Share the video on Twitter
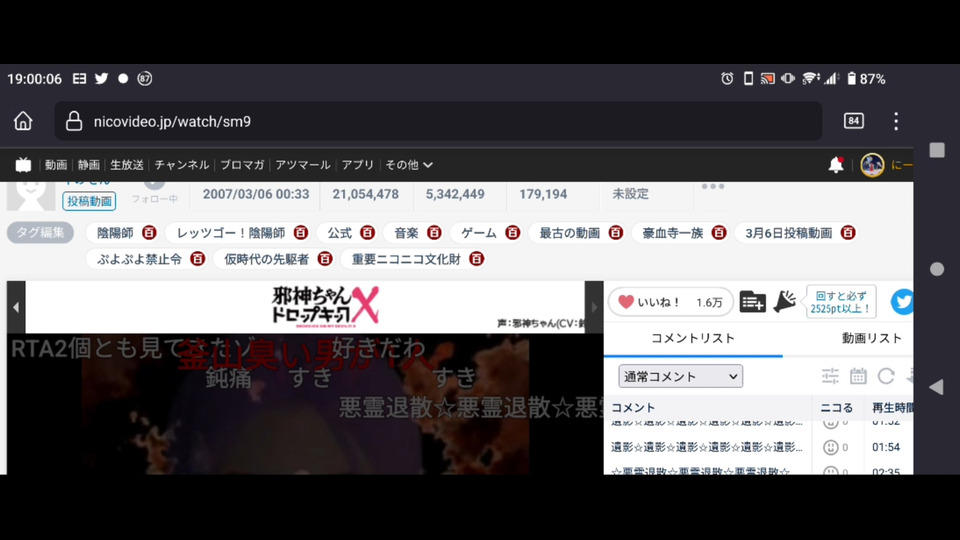The image size is (960, 540). coord(902,302)
